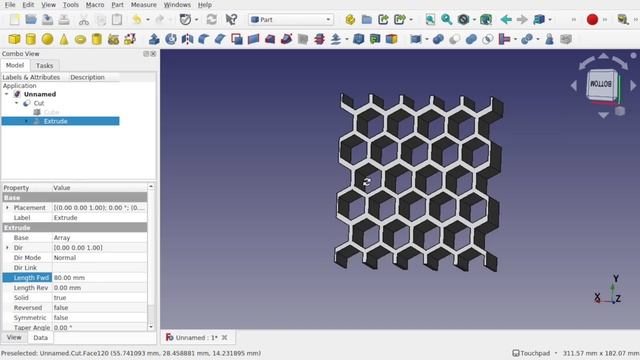The image size is (640, 360).
Task: Rotate view with nav cube right arrow
Action: pyautogui.click(x=633, y=85)
